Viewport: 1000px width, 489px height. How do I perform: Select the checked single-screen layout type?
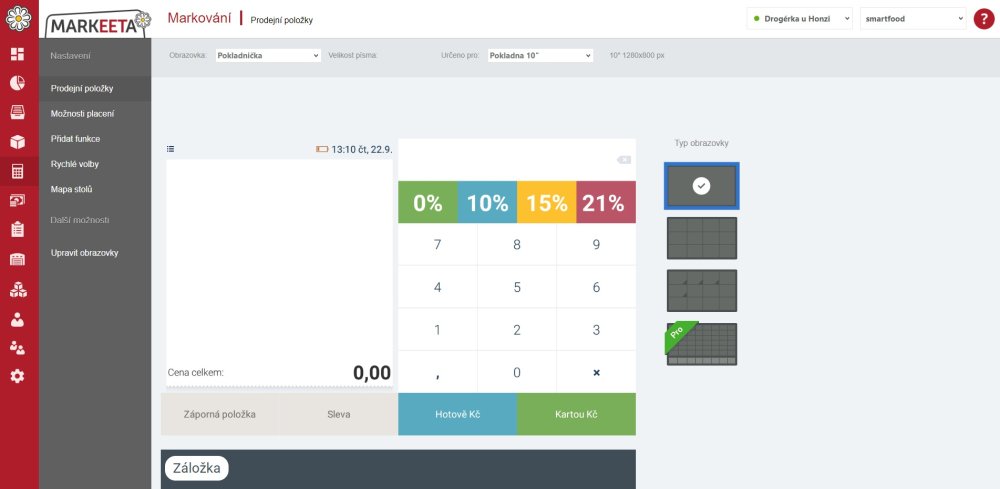click(702, 186)
